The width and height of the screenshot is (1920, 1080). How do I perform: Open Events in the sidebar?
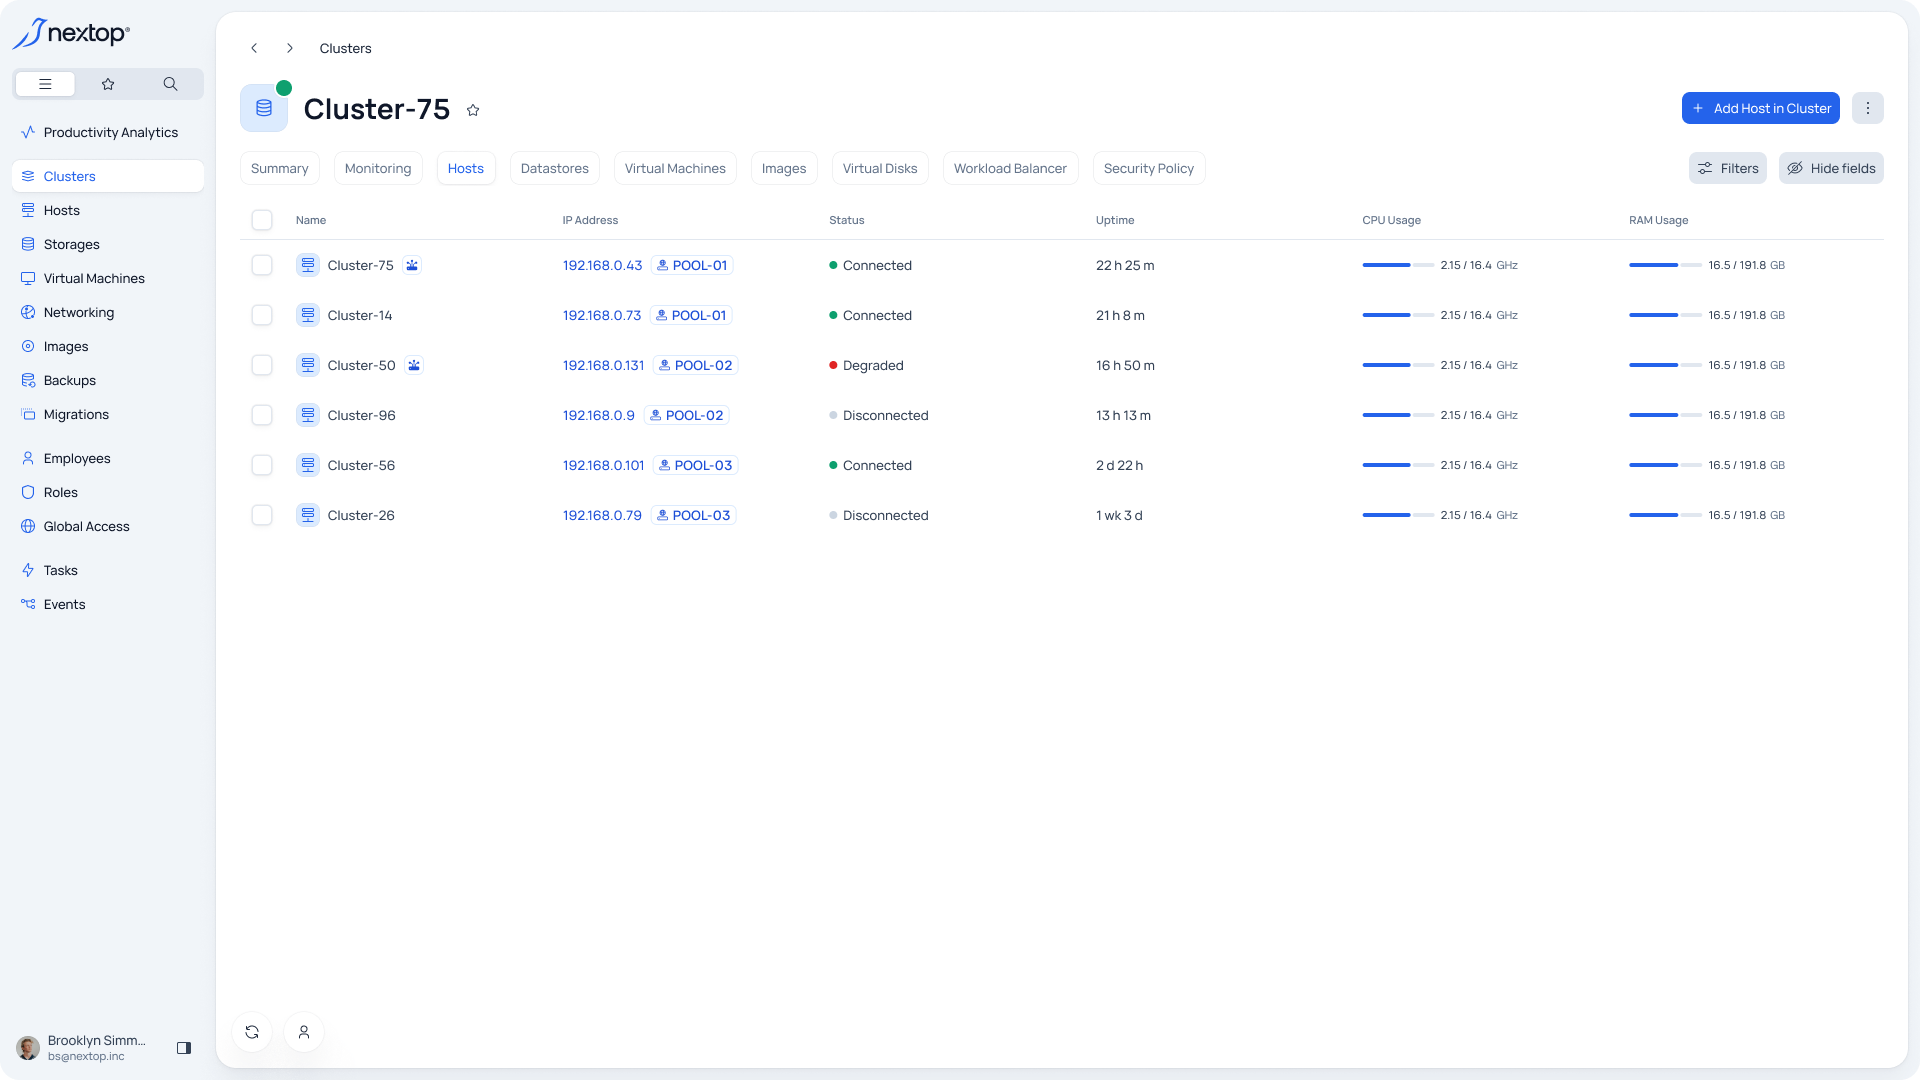[108, 604]
